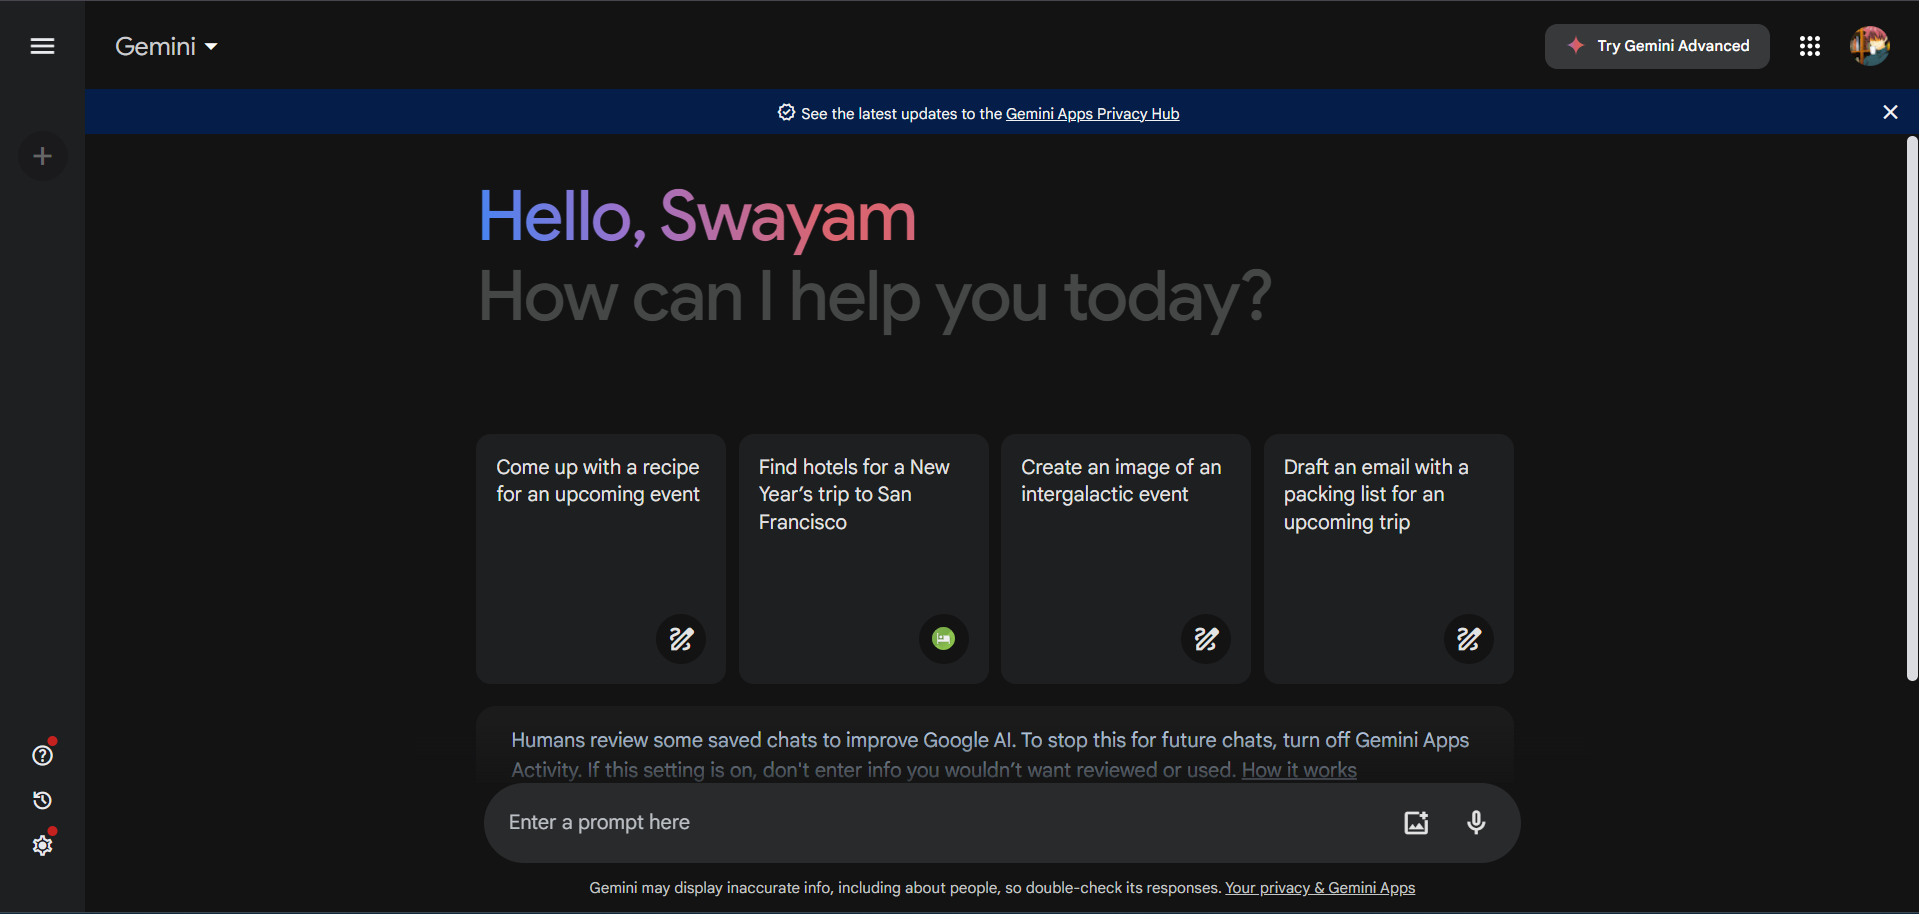Click the hotel icon on San Francisco card
The width and height of the screenshot is (1919, 914).
tap(943, 639)
